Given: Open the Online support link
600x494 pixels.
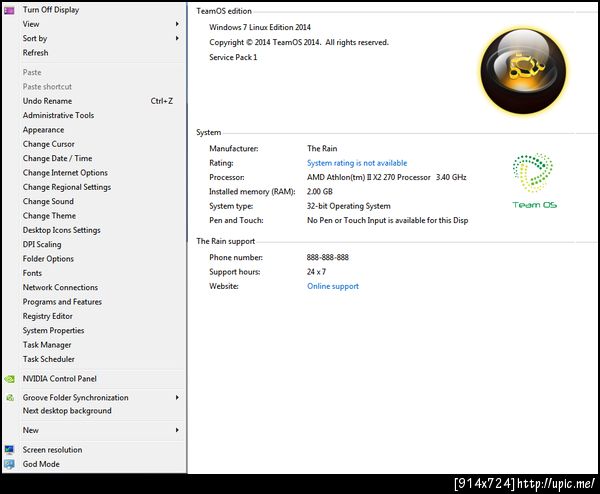Looking at the screenshot, I should pos(333,286).
